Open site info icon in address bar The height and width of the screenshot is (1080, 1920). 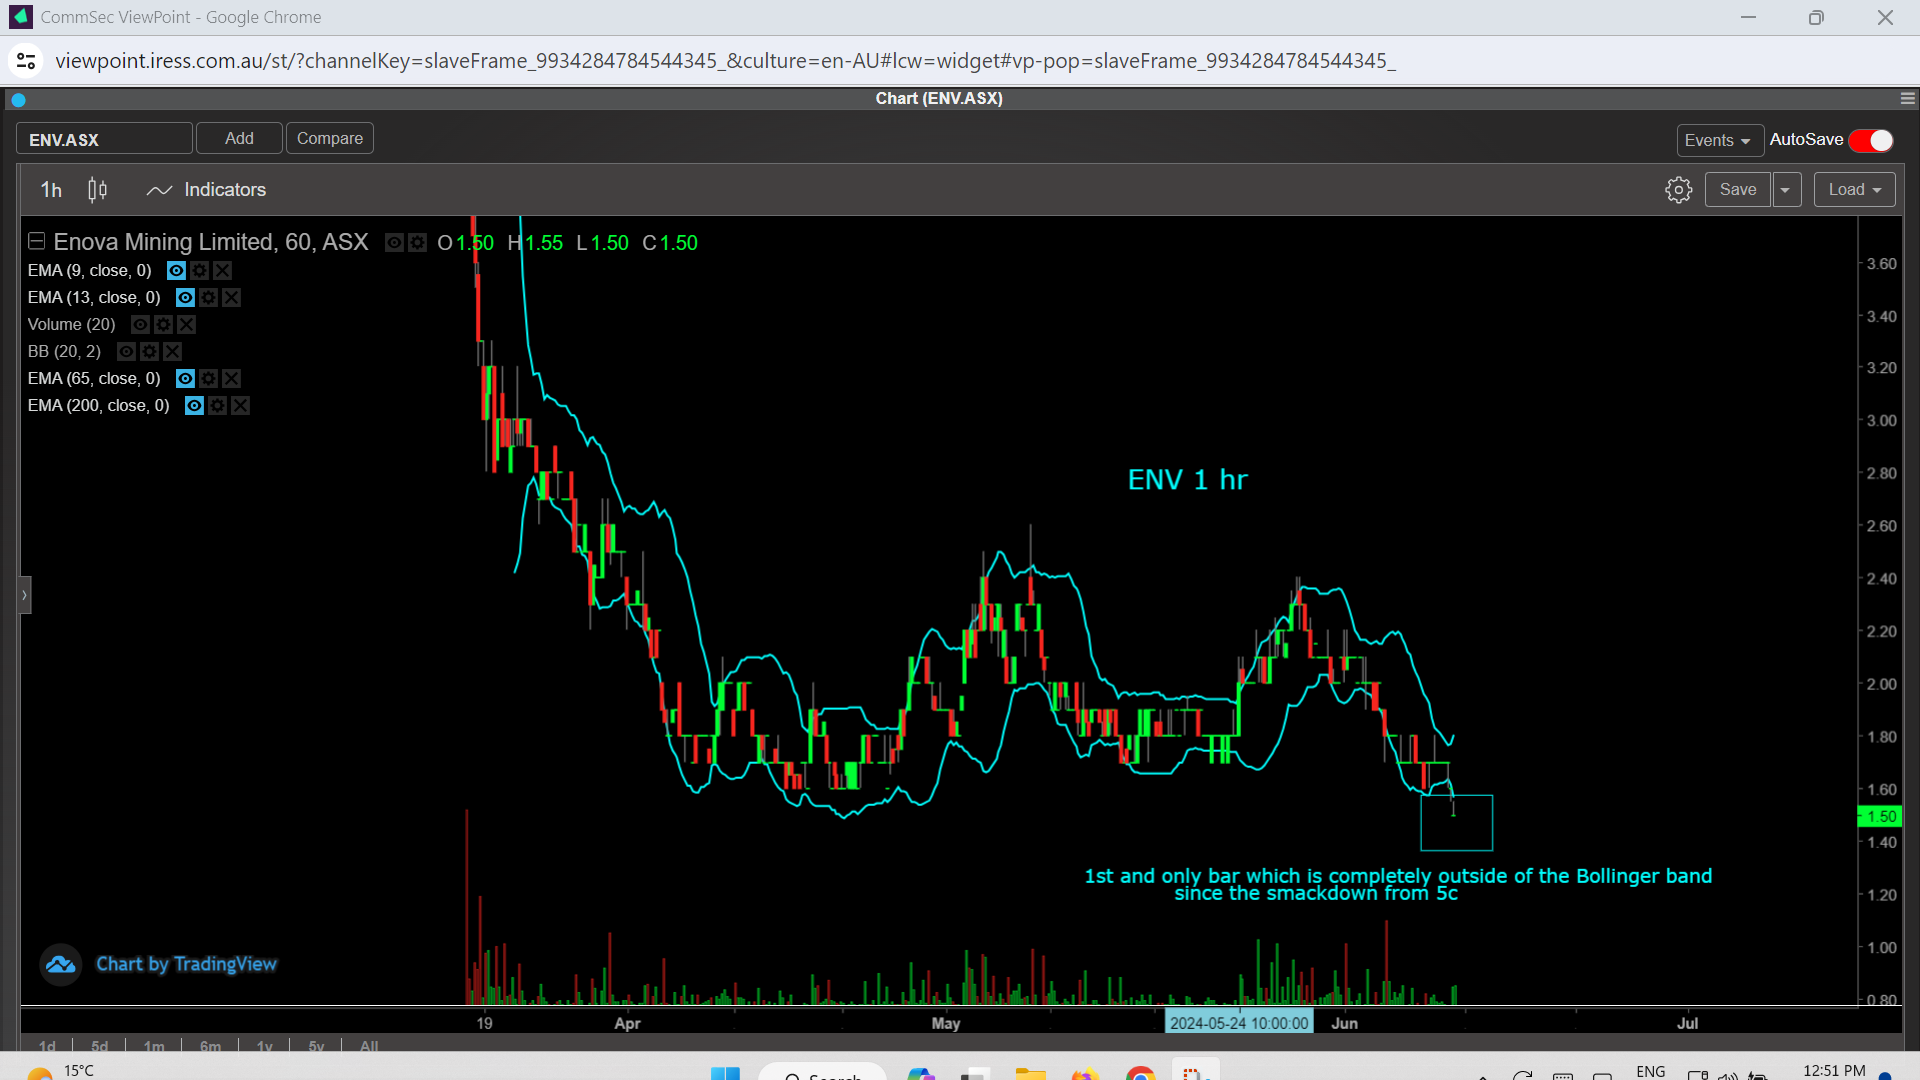click(x=26, y=61)
